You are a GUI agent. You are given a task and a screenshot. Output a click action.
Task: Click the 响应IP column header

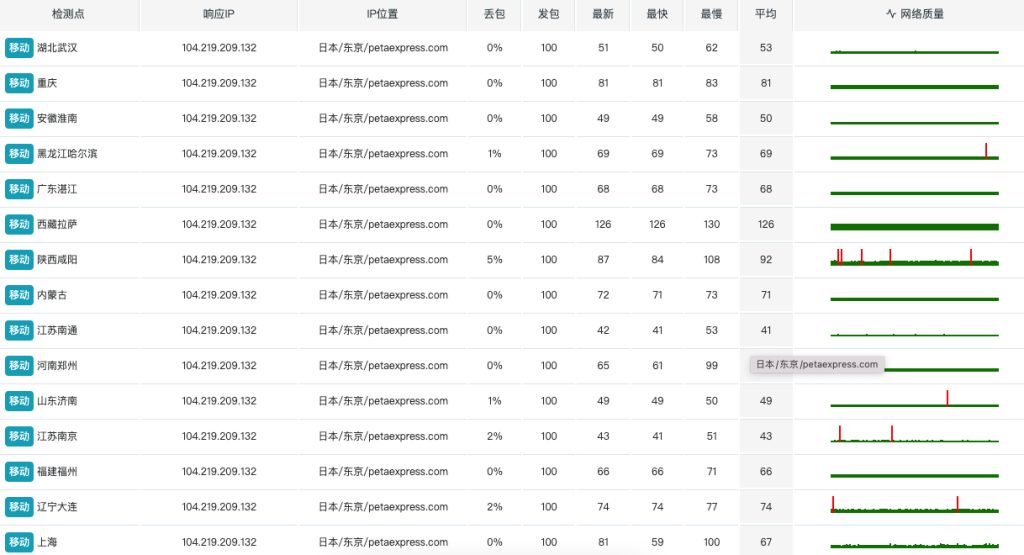219,14
